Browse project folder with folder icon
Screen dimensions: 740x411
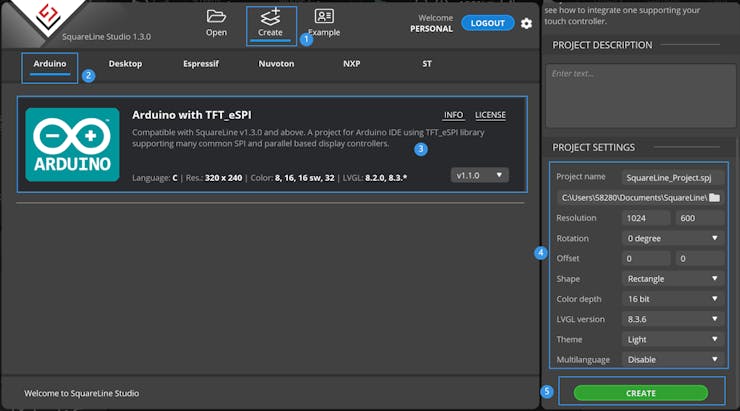[x=714, y=198]
